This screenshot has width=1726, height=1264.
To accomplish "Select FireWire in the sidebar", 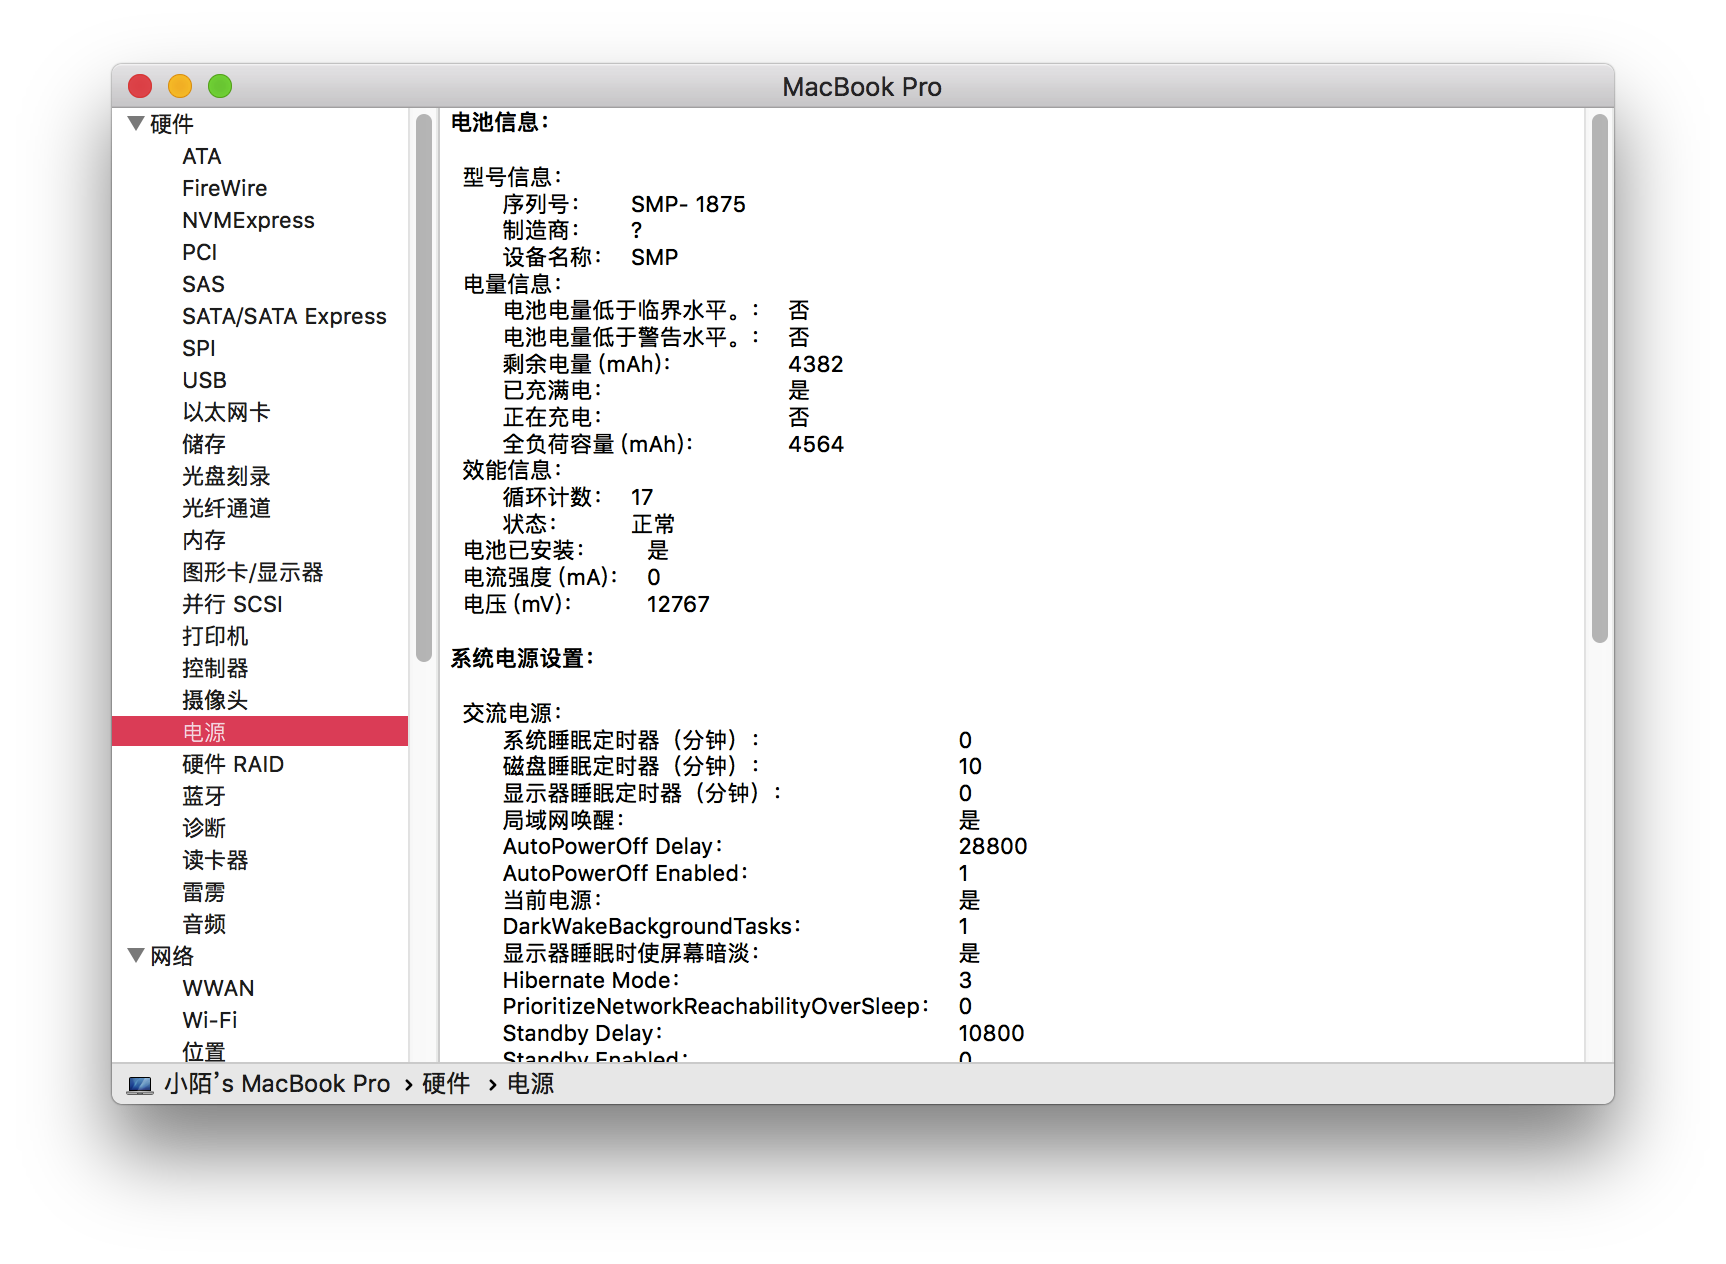I will tap(224, 188).
